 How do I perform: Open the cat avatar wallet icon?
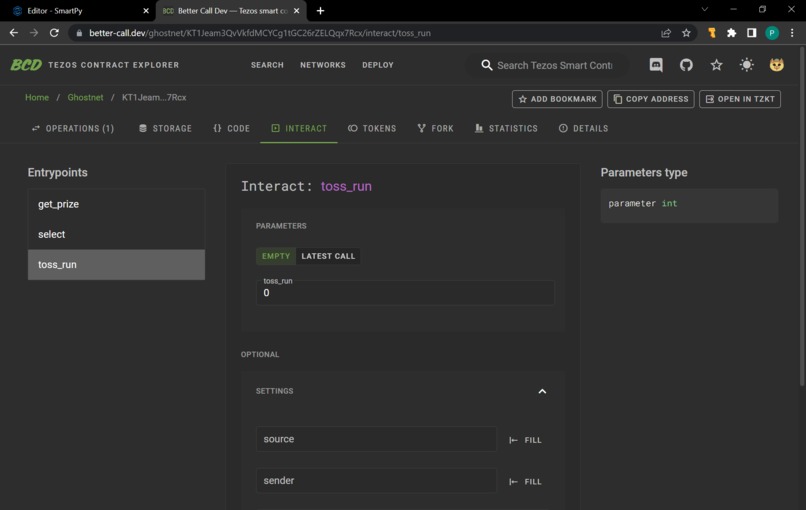click(x=776, y=65)
